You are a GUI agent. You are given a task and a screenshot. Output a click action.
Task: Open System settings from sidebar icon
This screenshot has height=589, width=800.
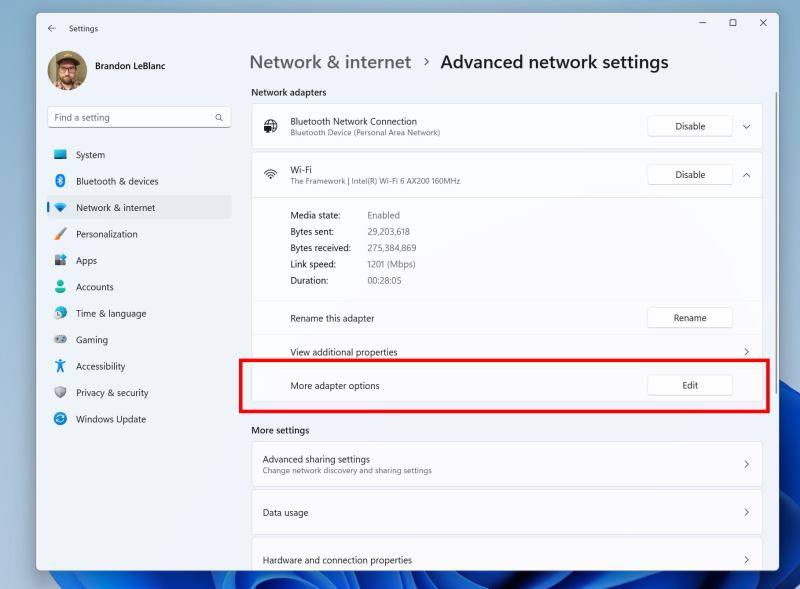(x=60, y=155)
